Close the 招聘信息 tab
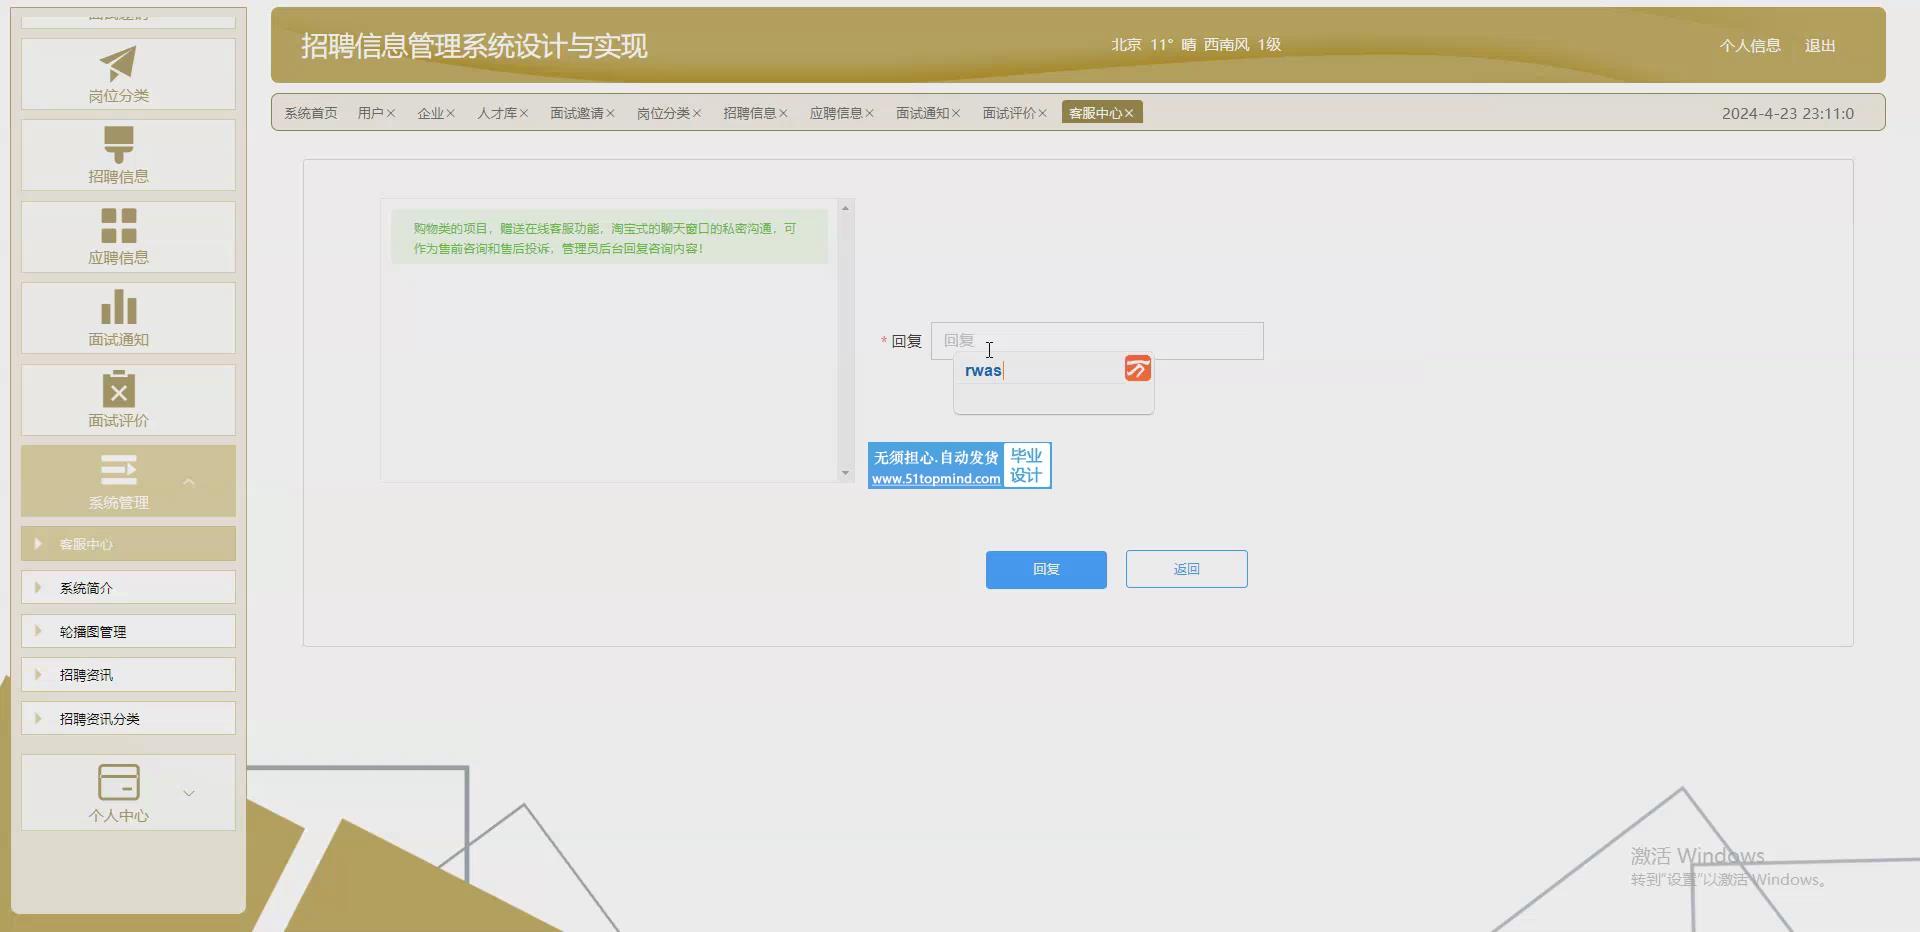Image resolution: width=1920 pixels, height=932 pixels. pyautogui.click(x=784, y=114)
